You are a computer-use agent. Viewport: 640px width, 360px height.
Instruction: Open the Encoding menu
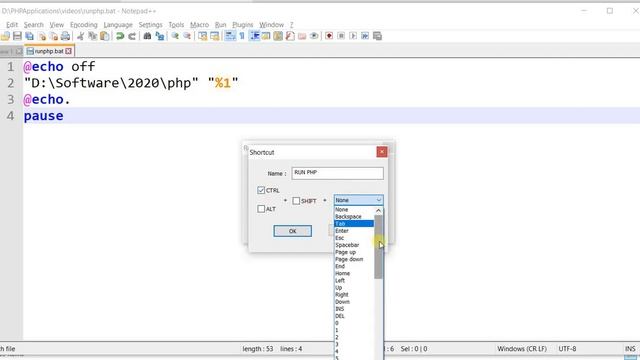tap(84, 25)
